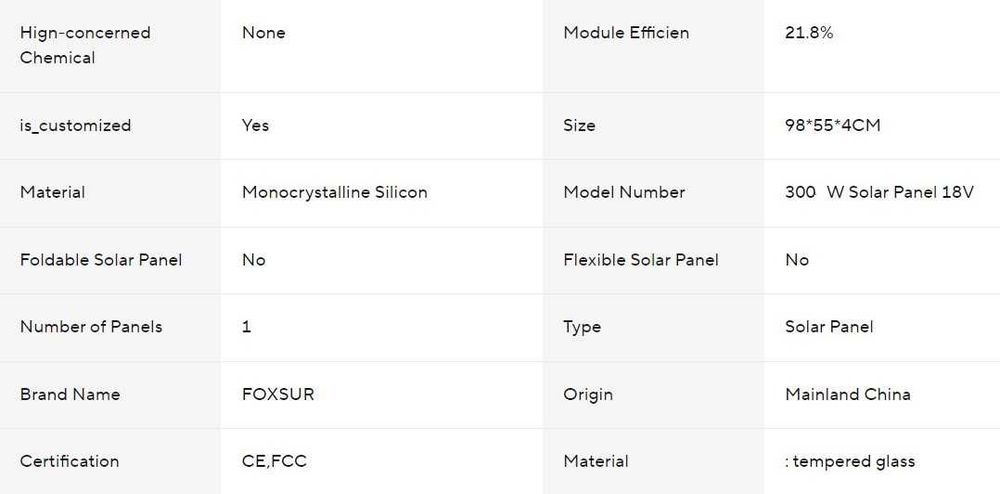Select the 'Solar Panel' type value

point(829,327)
